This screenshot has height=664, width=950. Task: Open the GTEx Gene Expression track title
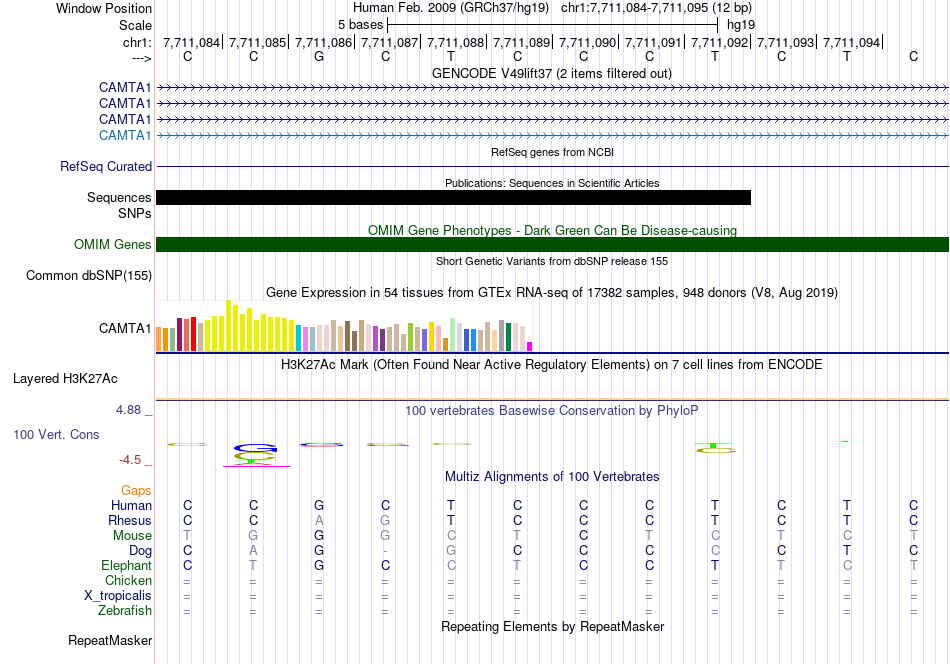[552, 293]
